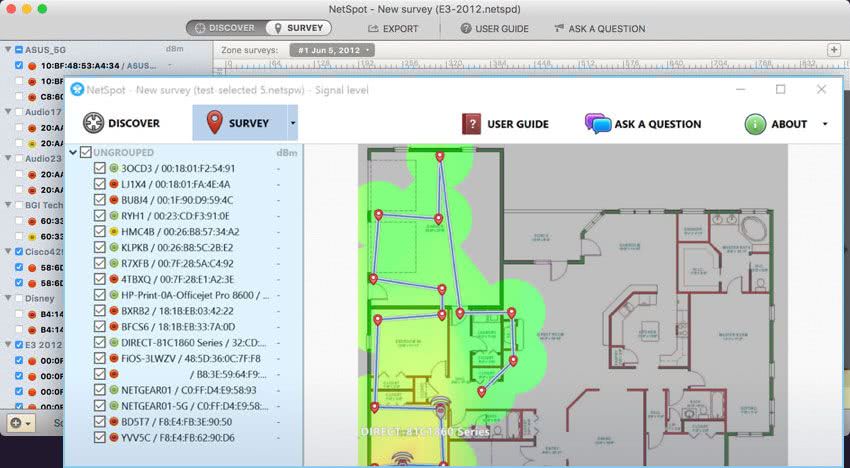Select Discover in front window toolbar

tap(121, 123)
